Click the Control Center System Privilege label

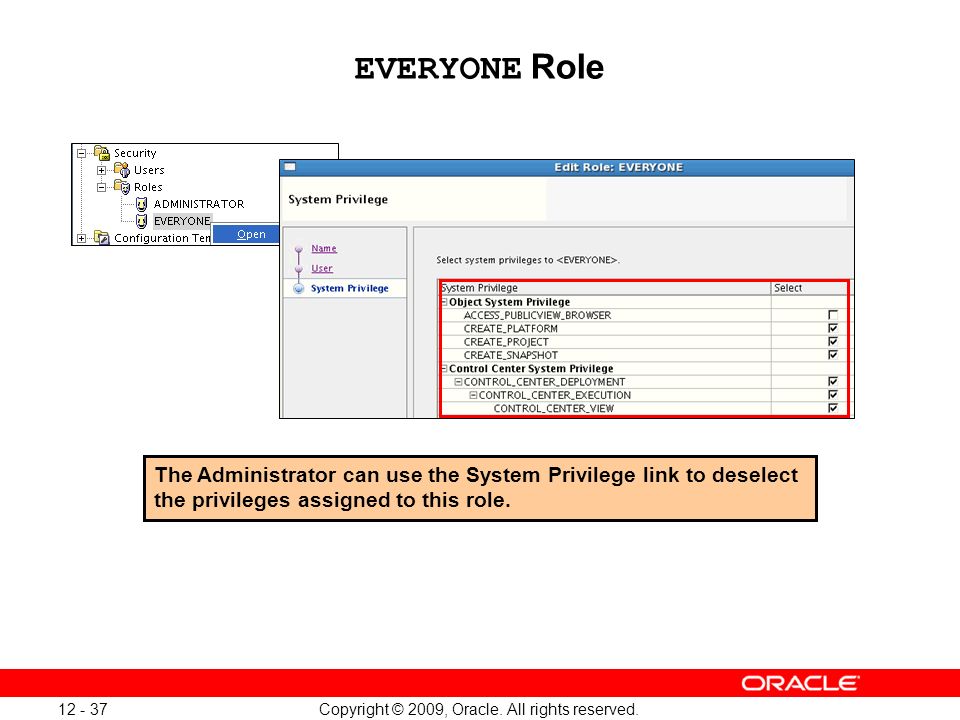531,369
